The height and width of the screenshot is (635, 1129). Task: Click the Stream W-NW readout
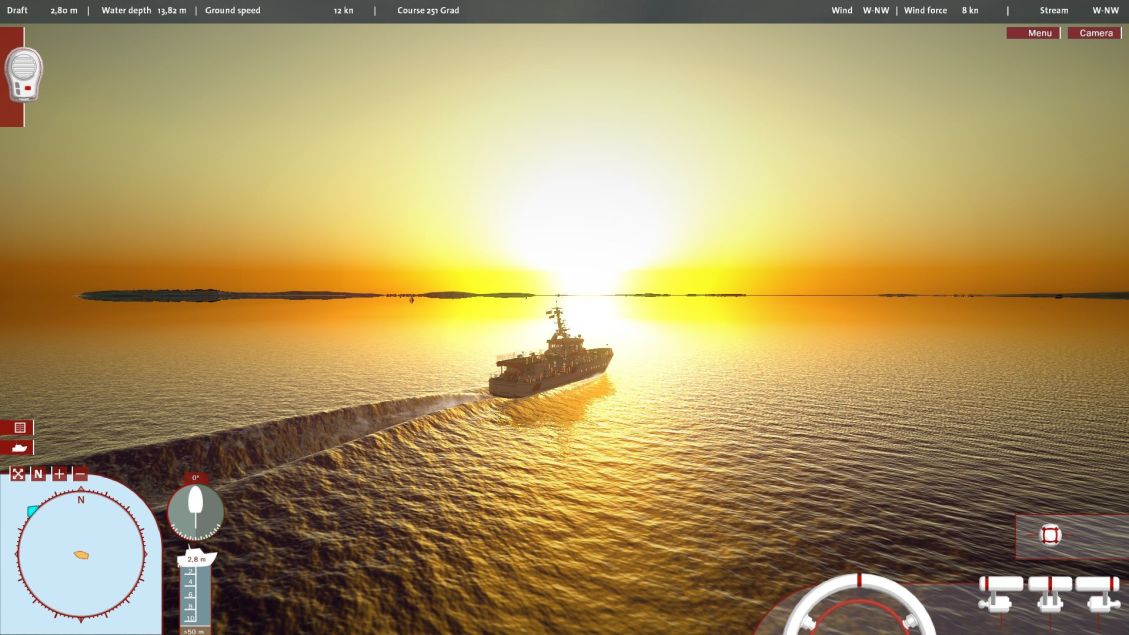pyautogui.click(x=1079, y=11)
